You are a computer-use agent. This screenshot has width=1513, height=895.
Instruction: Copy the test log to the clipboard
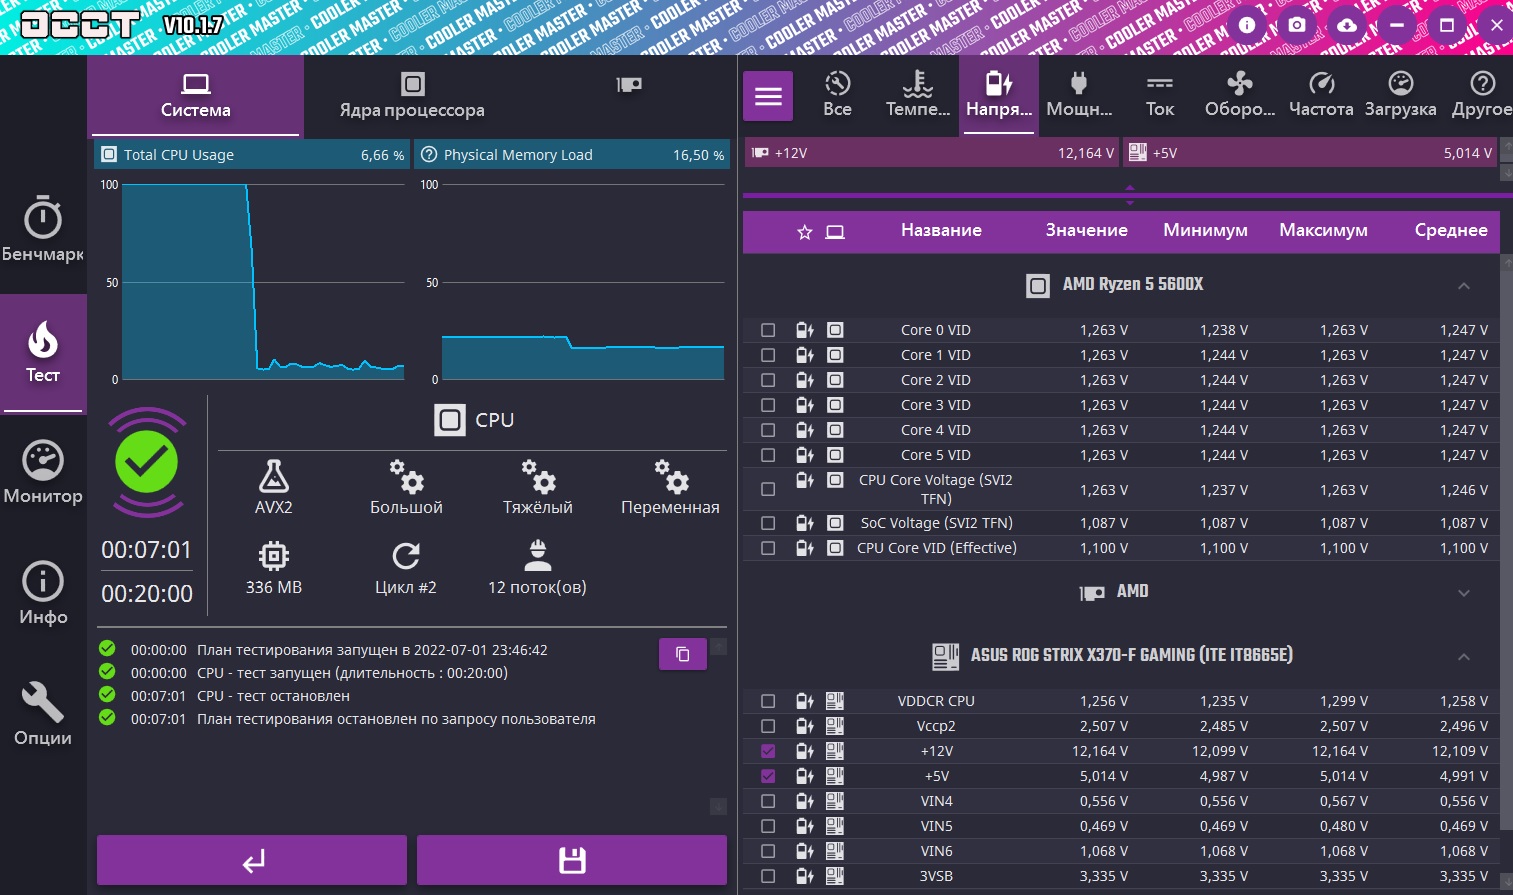coord(683,654)
